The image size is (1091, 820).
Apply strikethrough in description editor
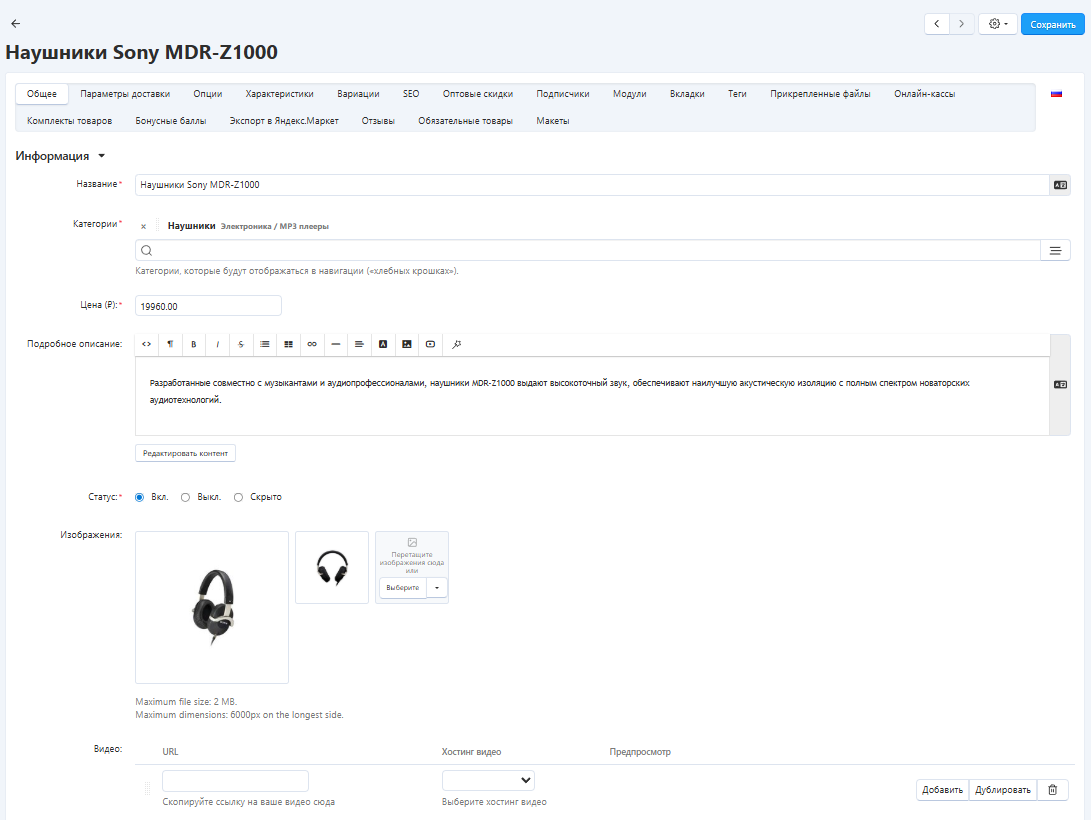(x=241, y=344)
